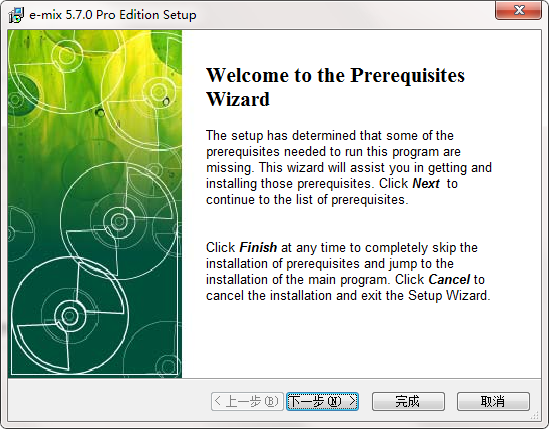The image size is (549, 429).
Task: Click the bold 'Finish' word in description
Action: (x=258, y=248)
